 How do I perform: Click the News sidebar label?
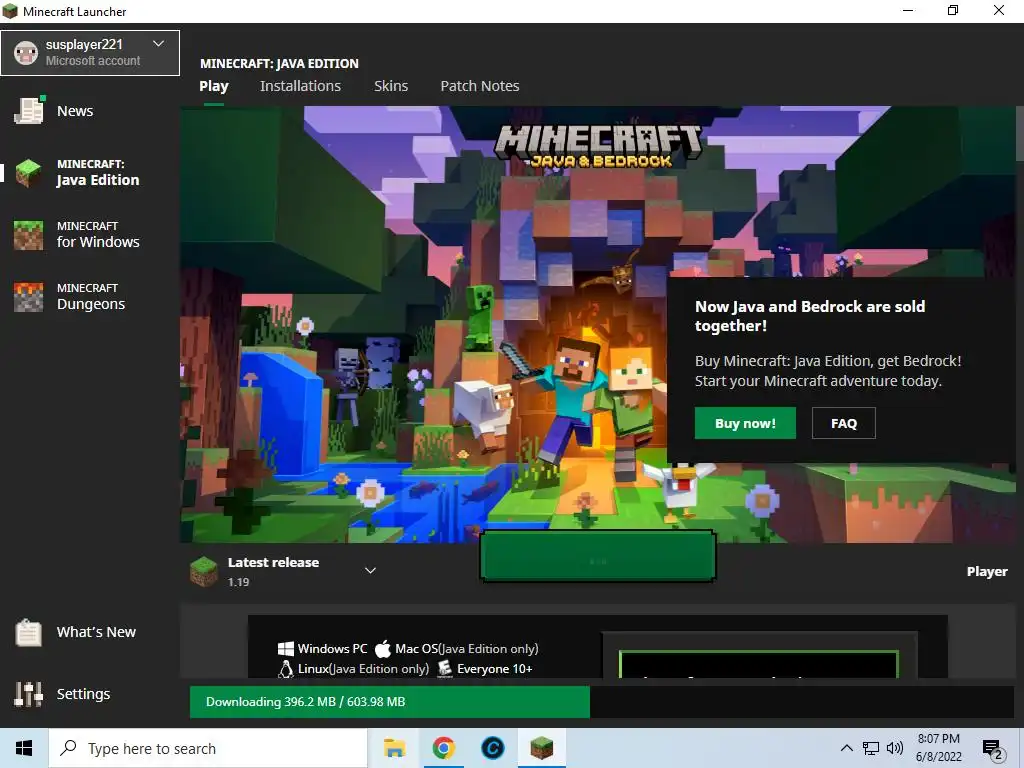[x=75, y=111]
